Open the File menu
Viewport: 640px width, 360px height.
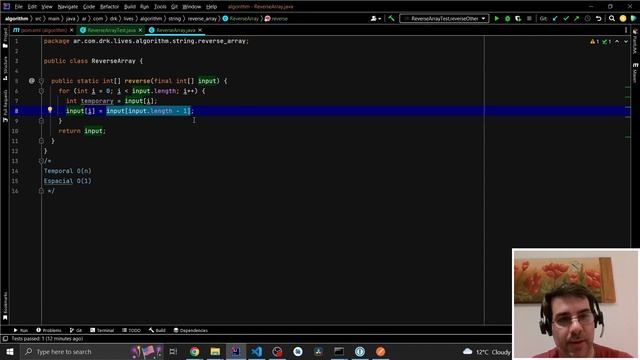[x=18, y=7]
